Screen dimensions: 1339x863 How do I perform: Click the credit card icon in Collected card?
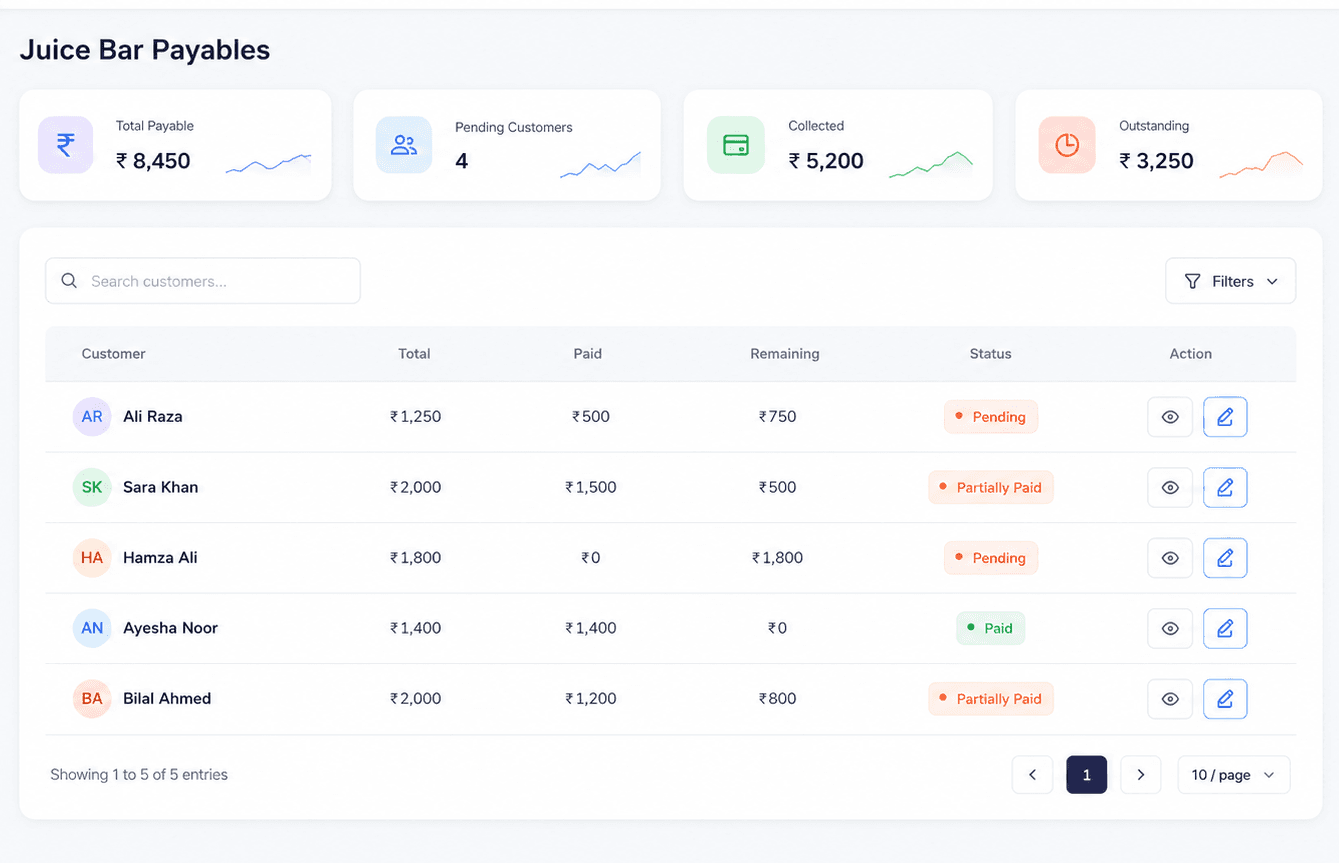pos(735,145)
